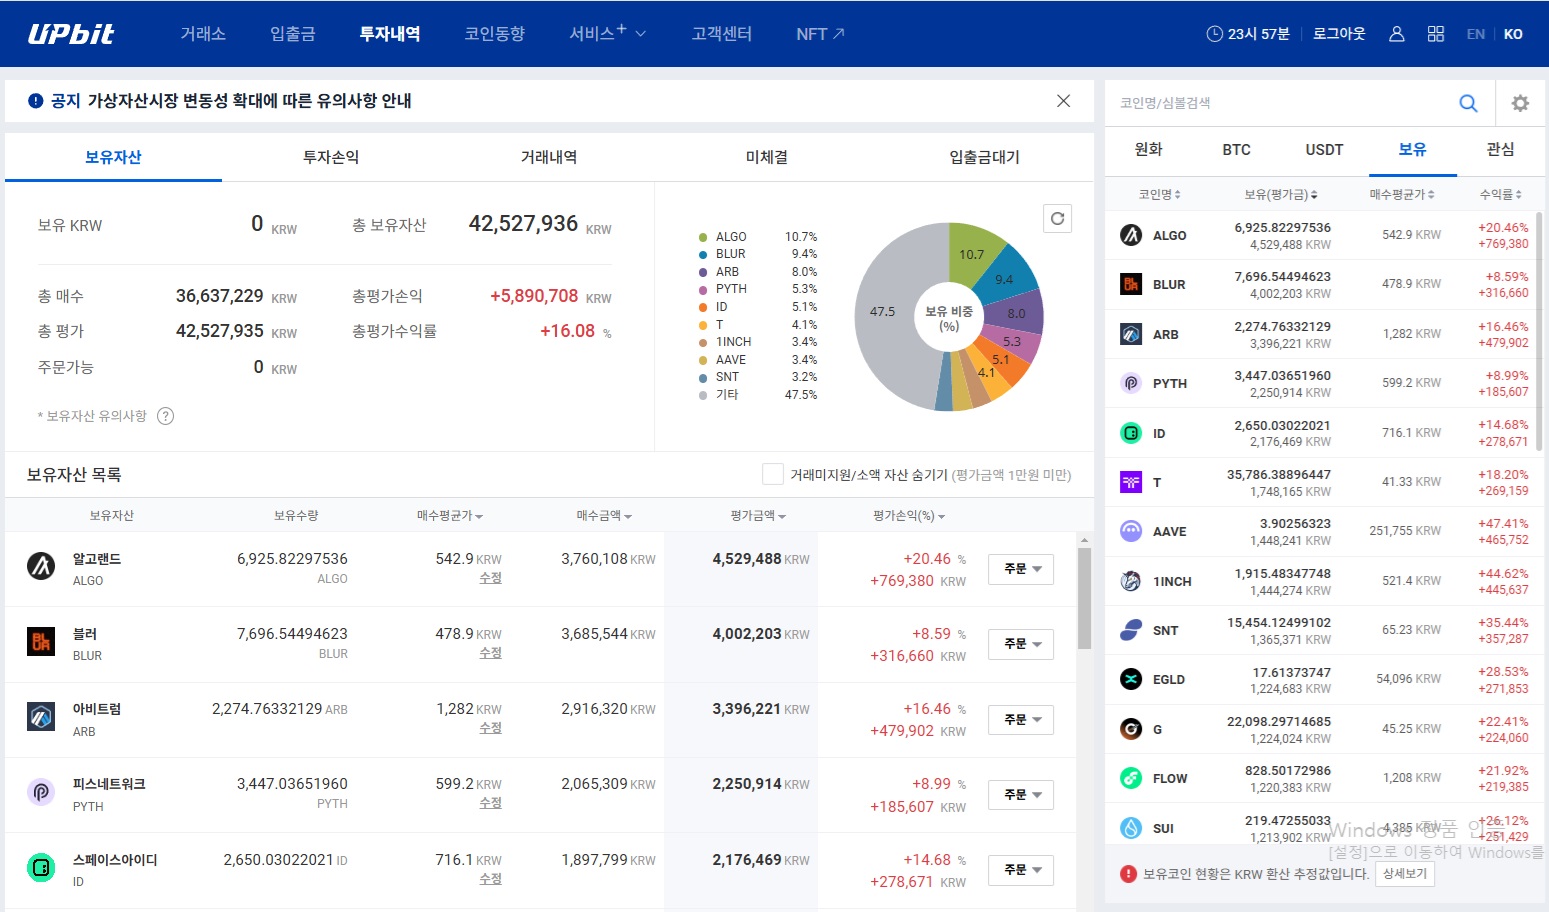Click 로그아웃 link
1549x912 pixels.
(1339, 34)
